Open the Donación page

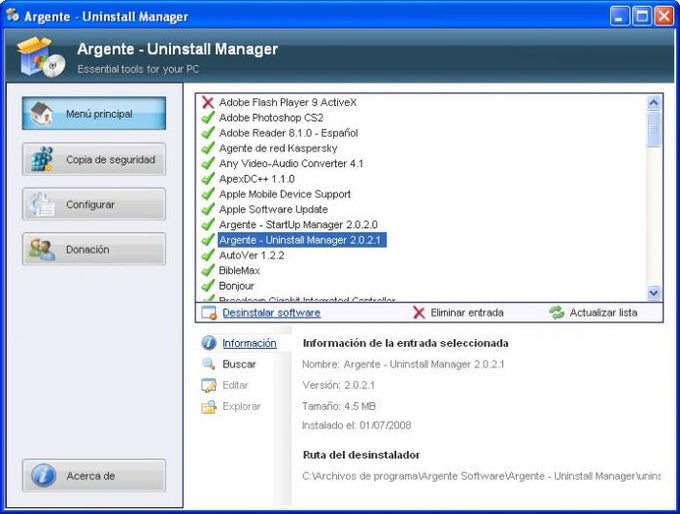(94, 249)
